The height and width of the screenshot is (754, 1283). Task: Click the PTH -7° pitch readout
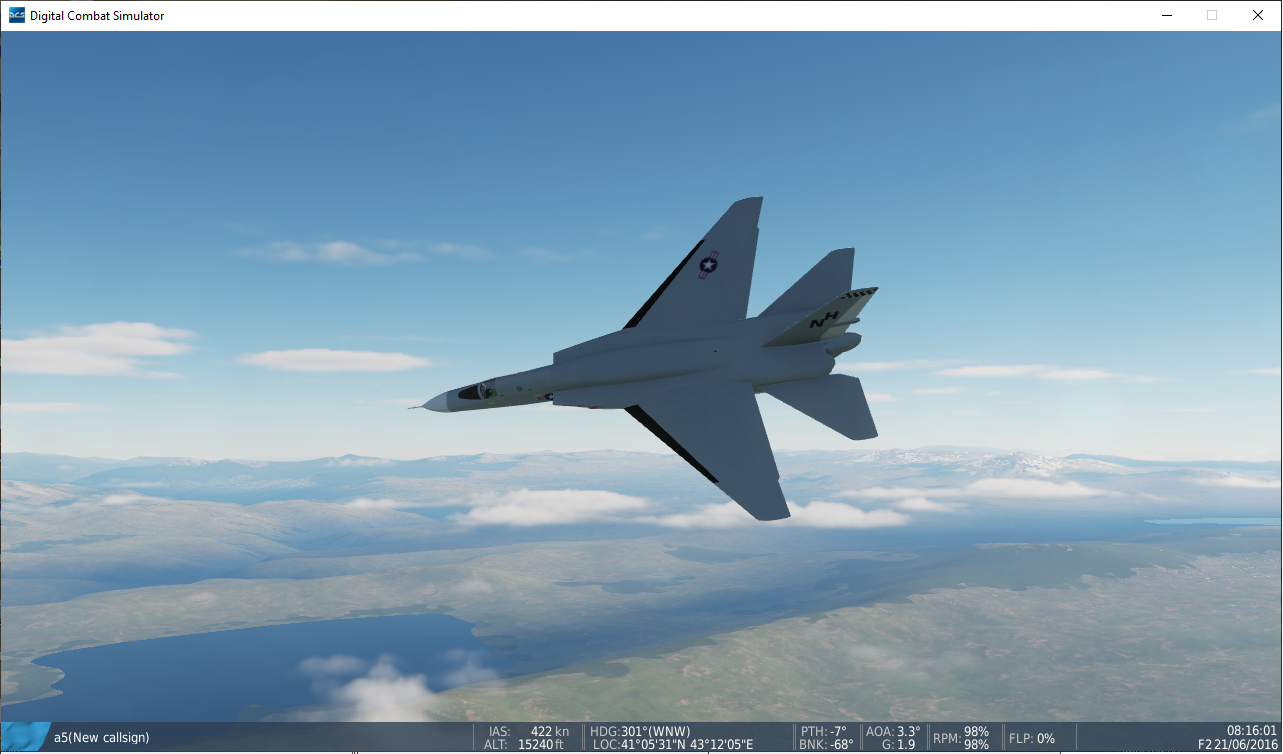pyautogui.click(x=823, y=731)
